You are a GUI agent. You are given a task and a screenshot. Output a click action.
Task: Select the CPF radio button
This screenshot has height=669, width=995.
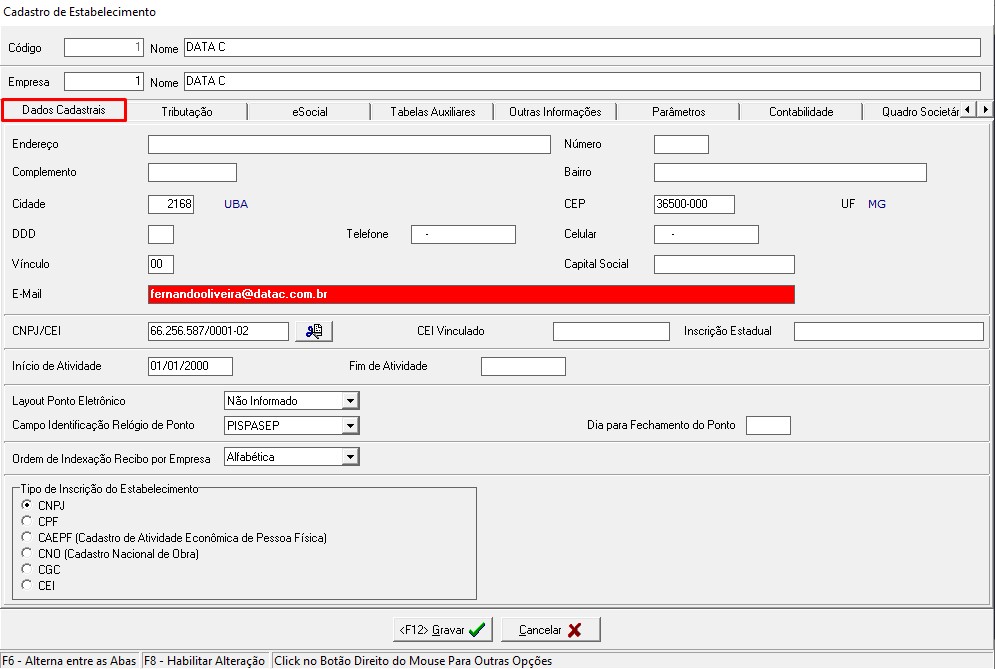26,520
